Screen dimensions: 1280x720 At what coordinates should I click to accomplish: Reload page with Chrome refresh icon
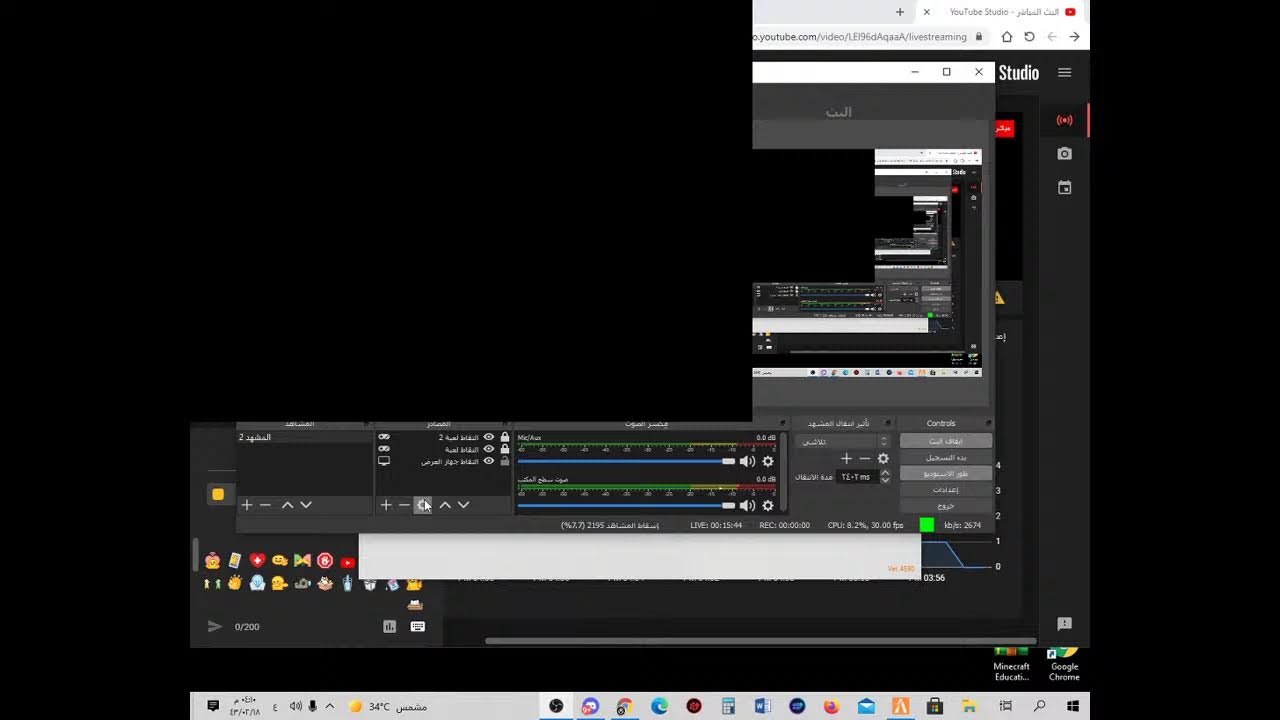pyautogui.click(x=1029, y=37)
